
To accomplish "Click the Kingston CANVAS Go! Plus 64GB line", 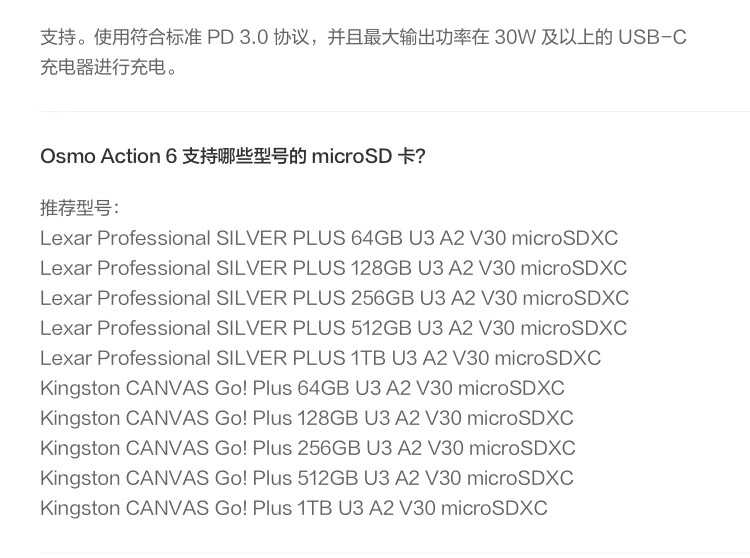I will pos(302,388).
